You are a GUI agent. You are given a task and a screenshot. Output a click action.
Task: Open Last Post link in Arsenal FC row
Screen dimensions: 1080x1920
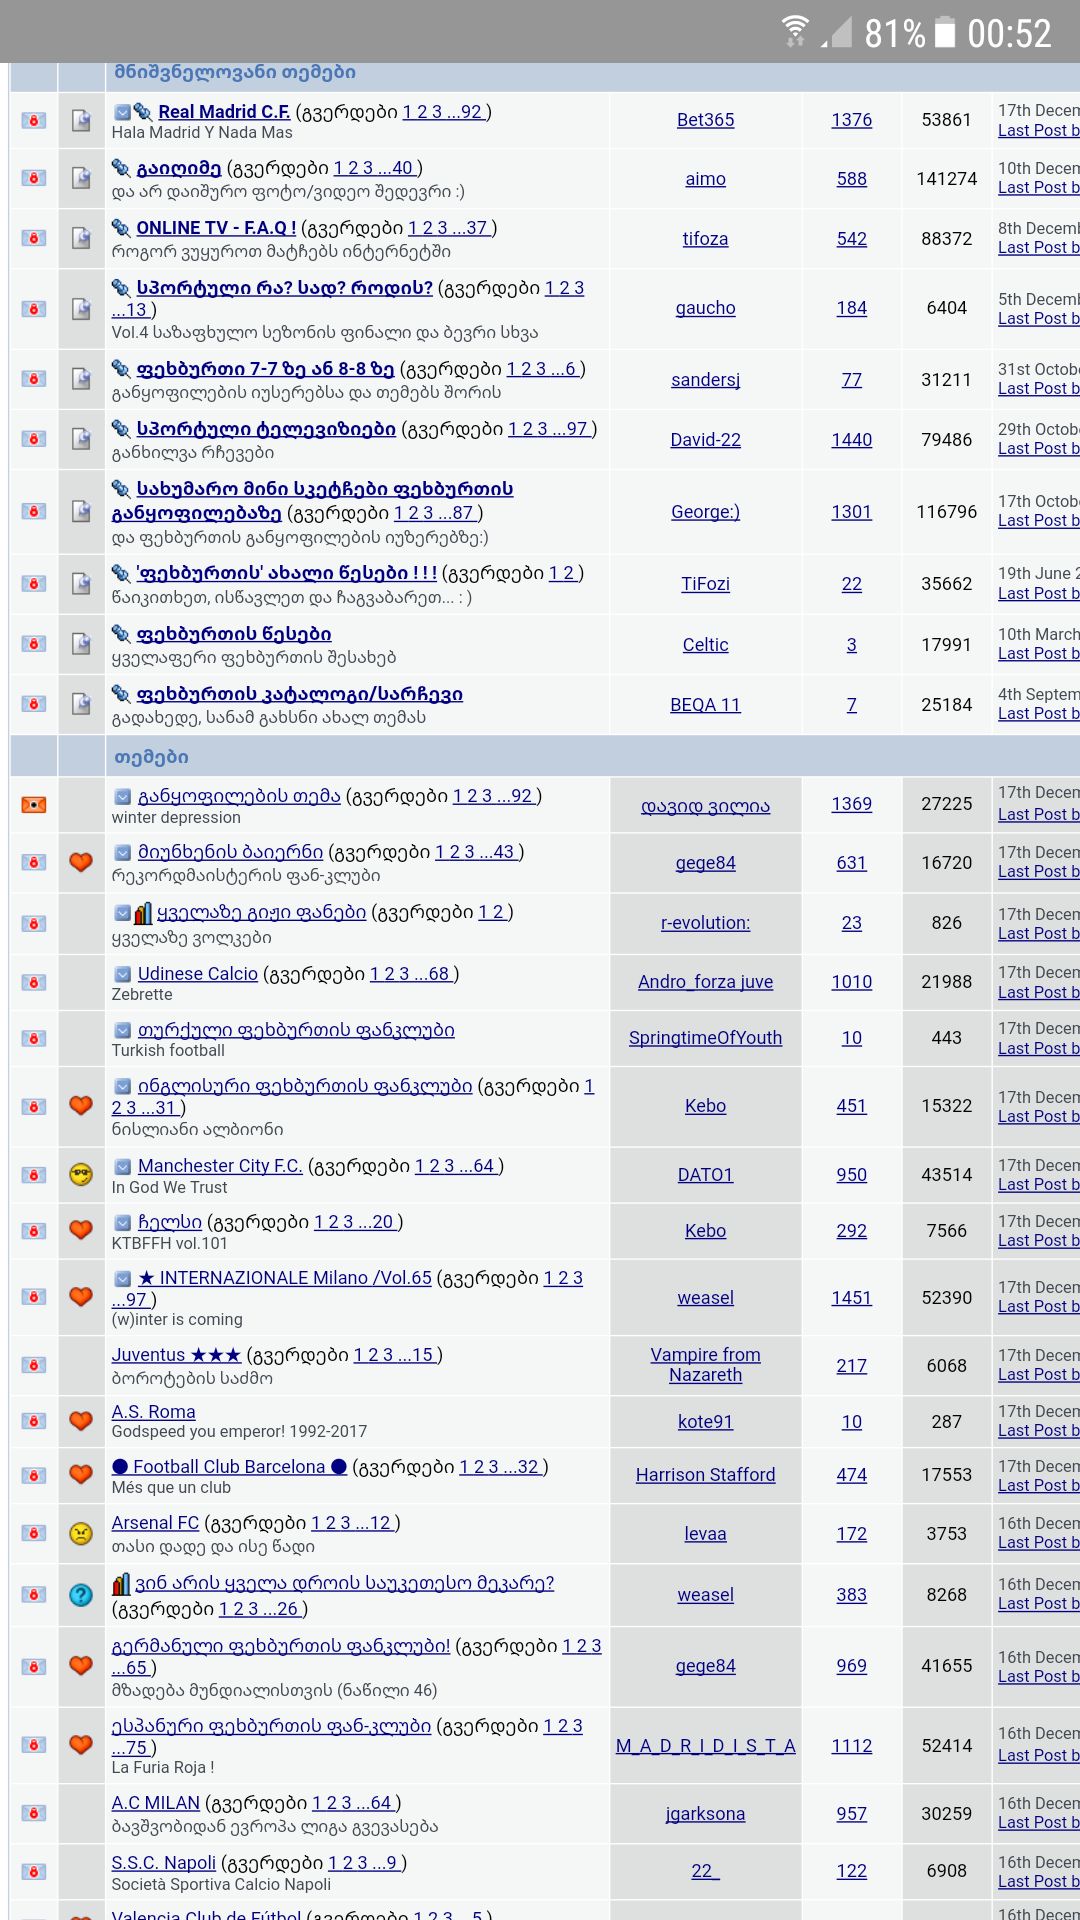(1038, 1543)
